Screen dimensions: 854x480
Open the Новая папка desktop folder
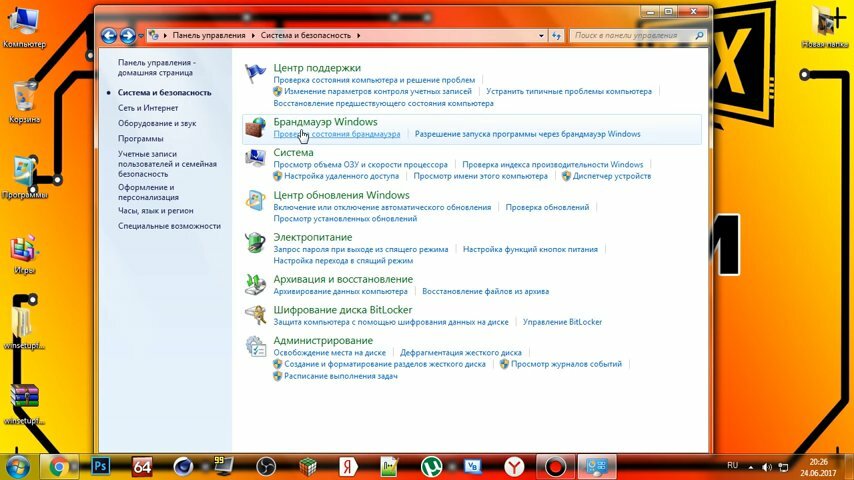point(826,26)
